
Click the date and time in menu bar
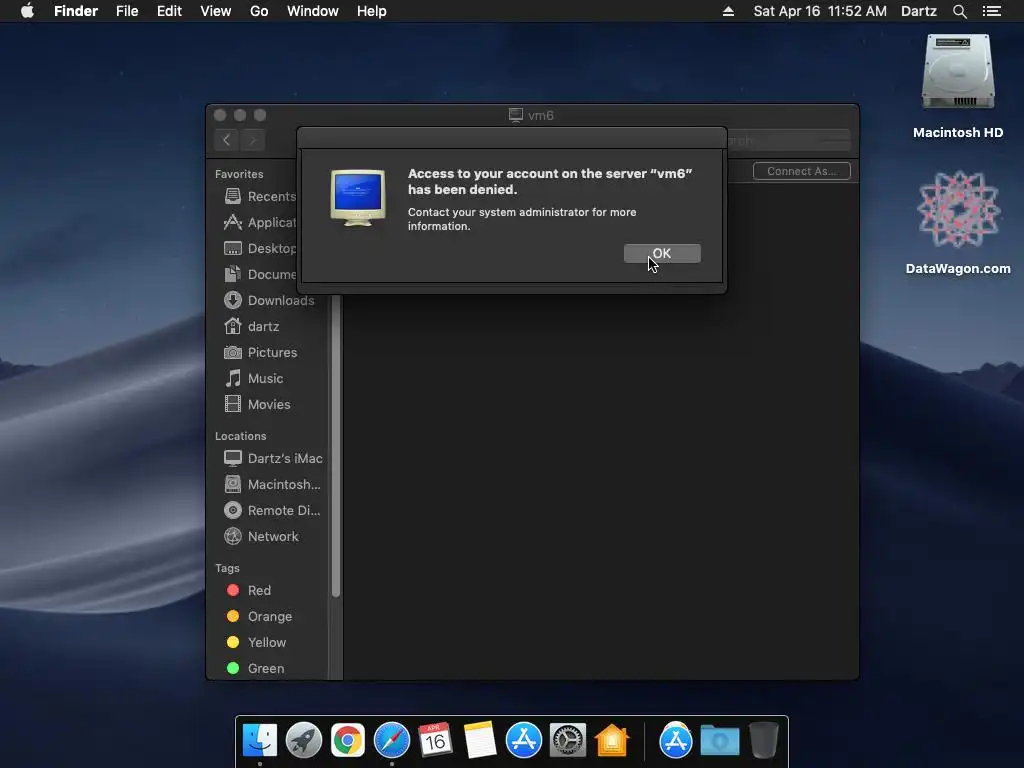(820, 11)
